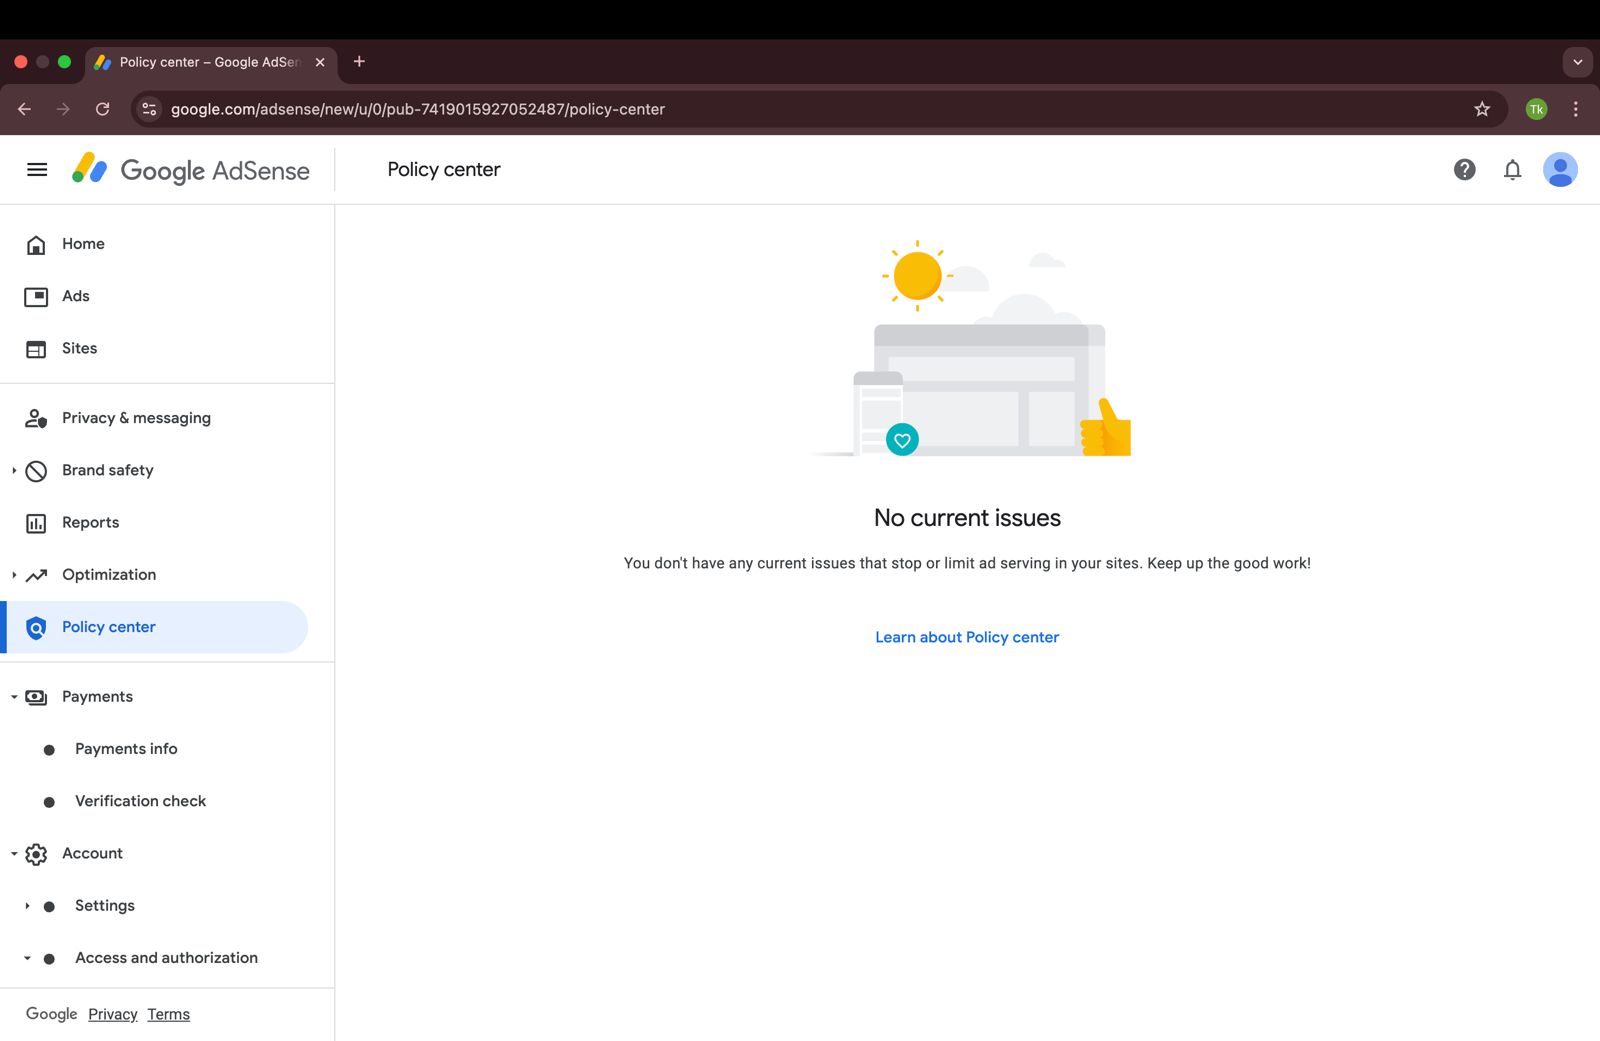Open a new browser tab
Image resolution: width=1600 pixels, height=1041 pixels.
click(359, 62)
